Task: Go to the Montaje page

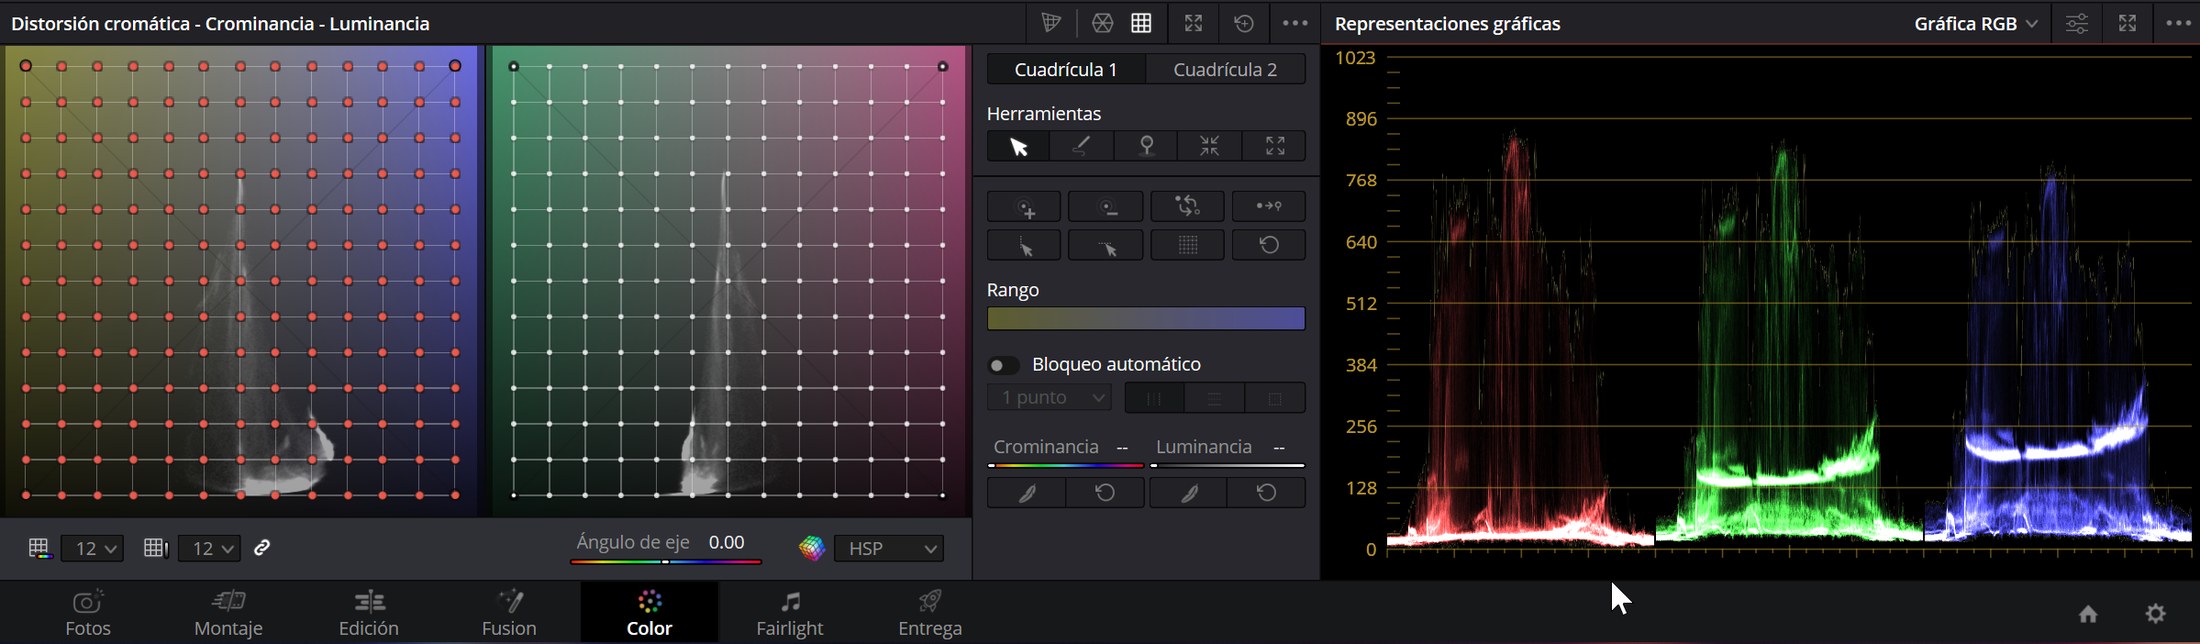Action: click(228, 613)
